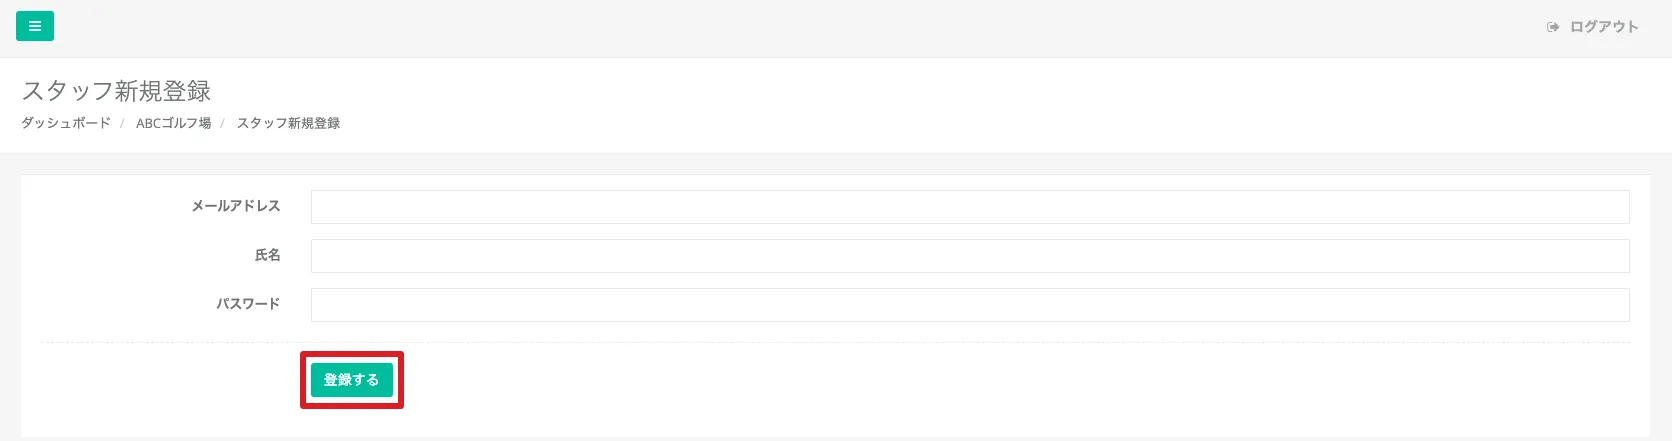Select the パスワード input box
The height and width of the screenshot is (441, 1672).
click(970, 305)
